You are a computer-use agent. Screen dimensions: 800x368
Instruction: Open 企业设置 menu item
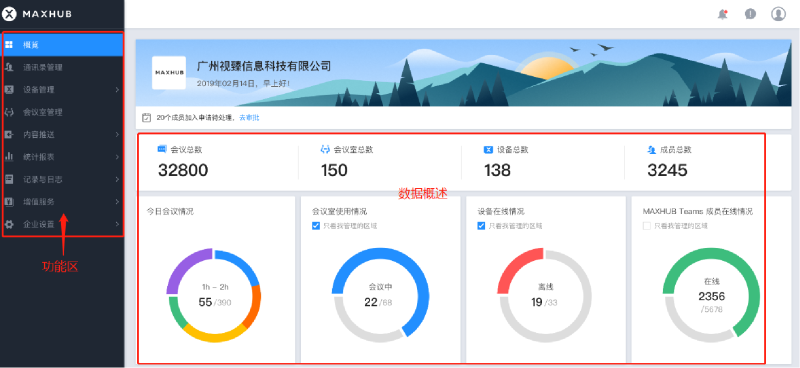click(x=63, y=224)
